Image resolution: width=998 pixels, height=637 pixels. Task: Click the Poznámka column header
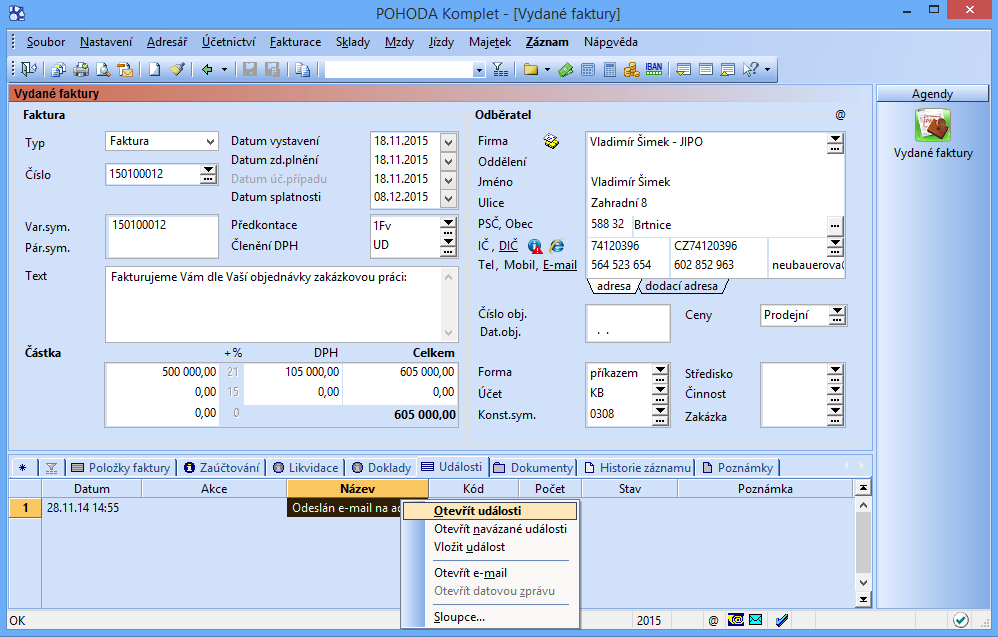click(x=765, y=489)
